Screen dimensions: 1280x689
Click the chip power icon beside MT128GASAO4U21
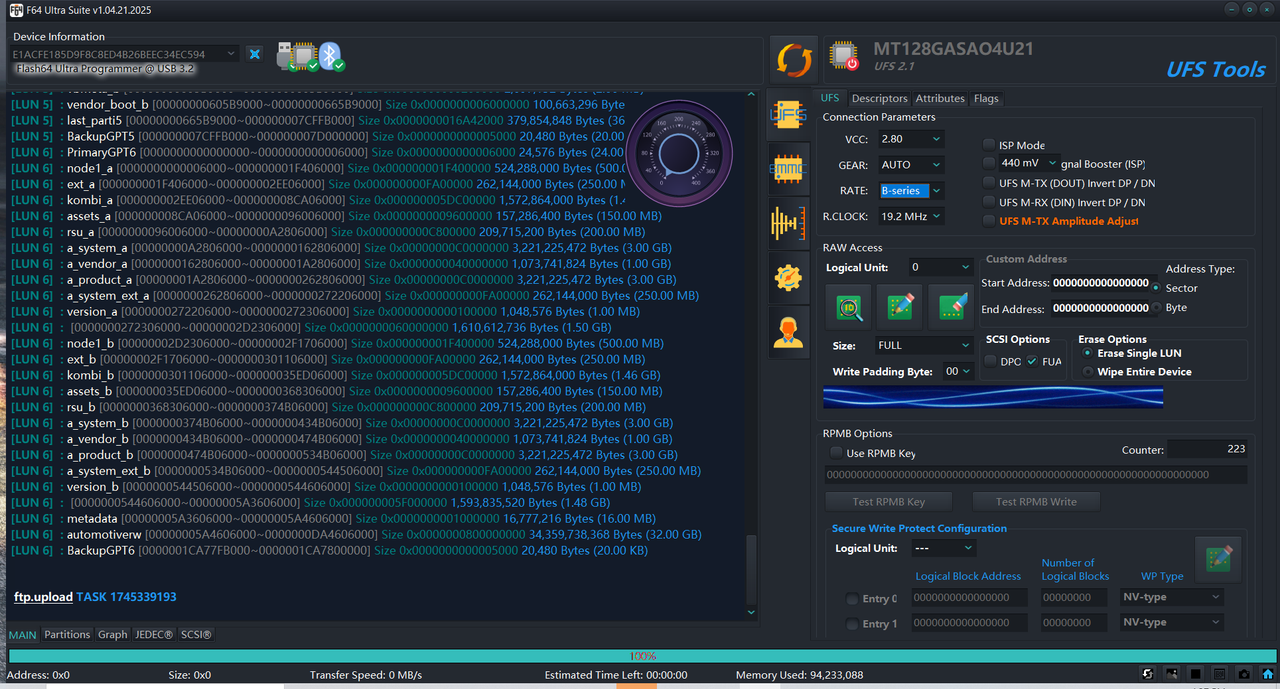coord(845,58)
